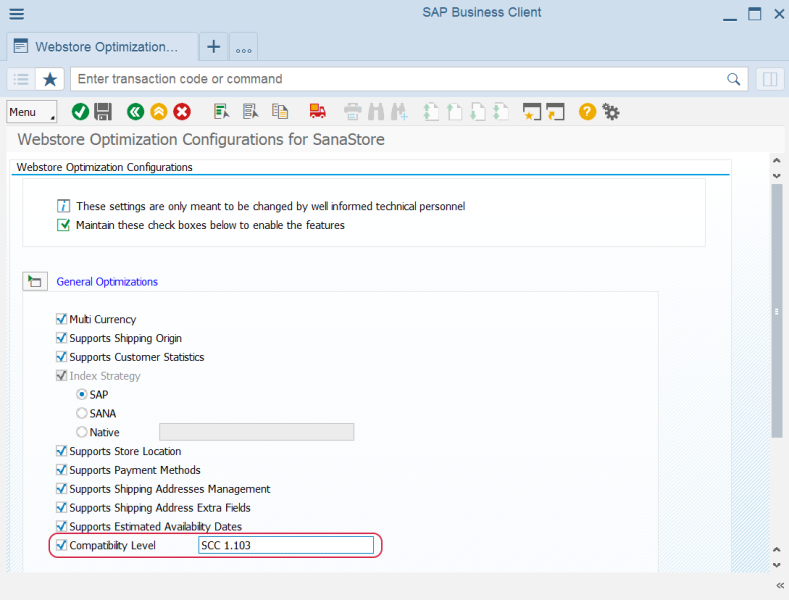The width and height of the screenshot is (789, 600).
Task: Open the Menu dropdown
Action: click(32, 112)
